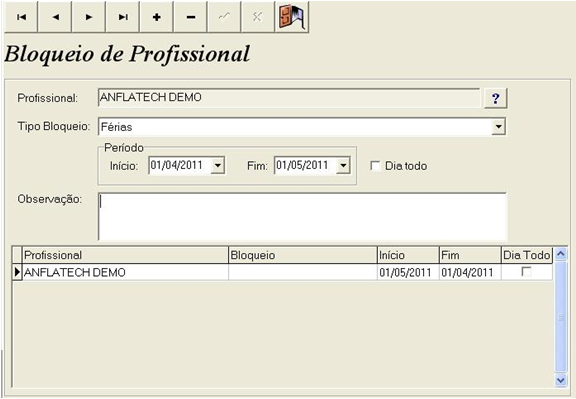This screenshot has height=399, width=576.
Task: Select grid cell ANFLATECH DEMO
Action: 125,272
